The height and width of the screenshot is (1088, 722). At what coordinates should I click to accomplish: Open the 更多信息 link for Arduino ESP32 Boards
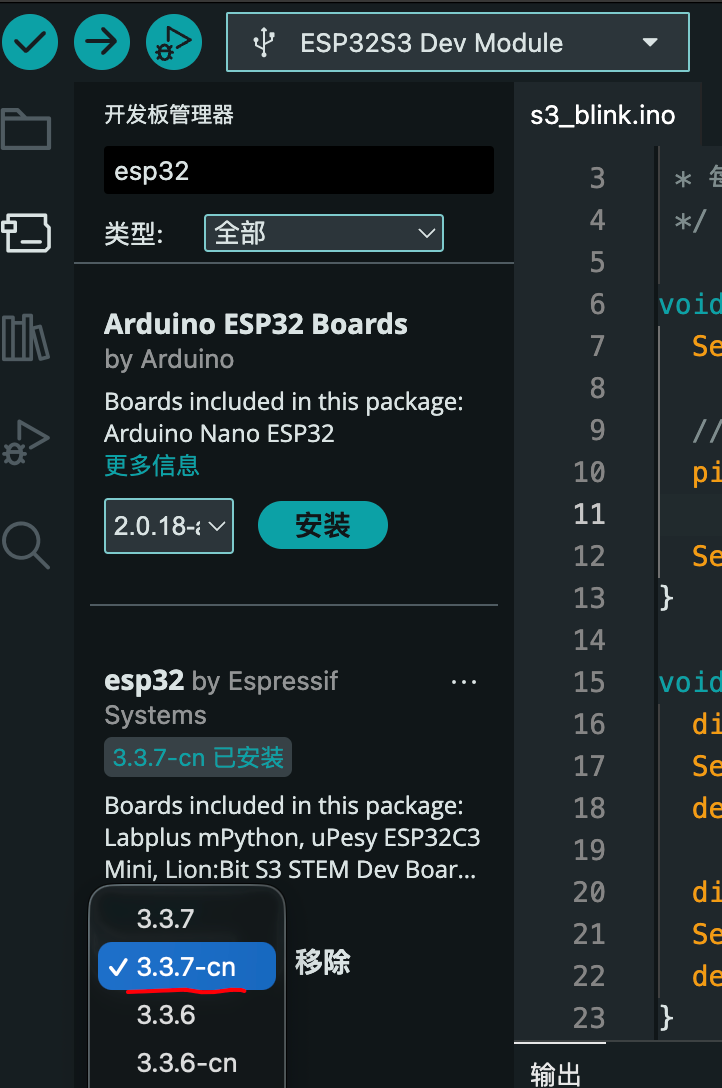pos(152,465)
